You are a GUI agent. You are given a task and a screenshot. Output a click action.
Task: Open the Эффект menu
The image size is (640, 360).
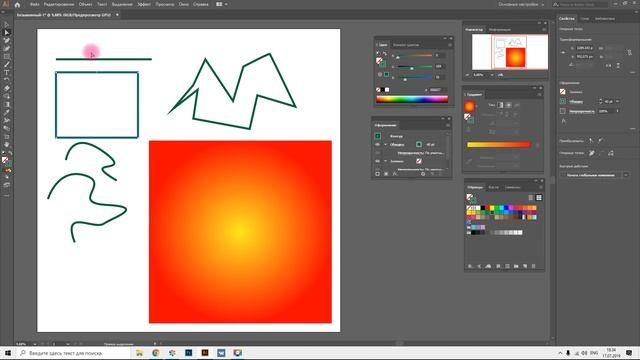144,4
